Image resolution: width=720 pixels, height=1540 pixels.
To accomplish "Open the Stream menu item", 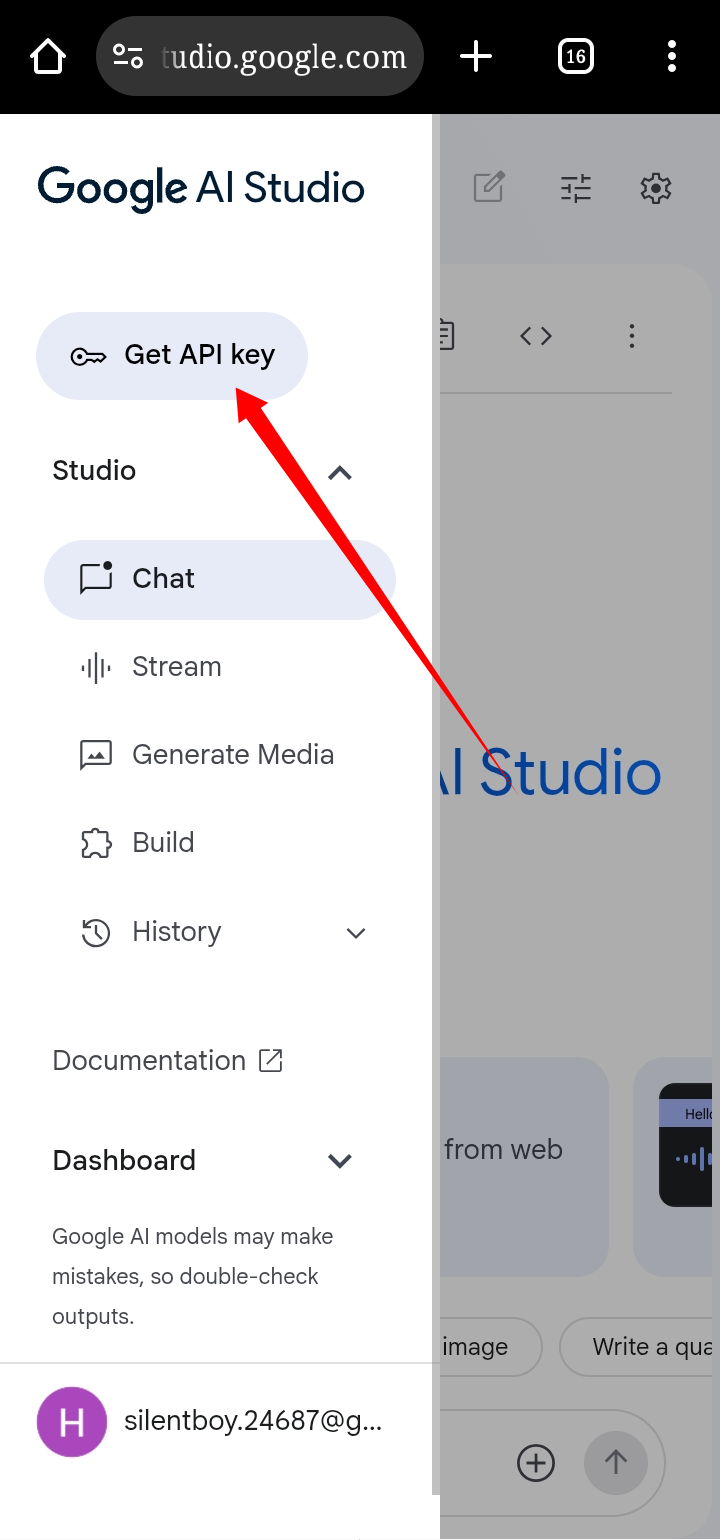I will point(176,667).
